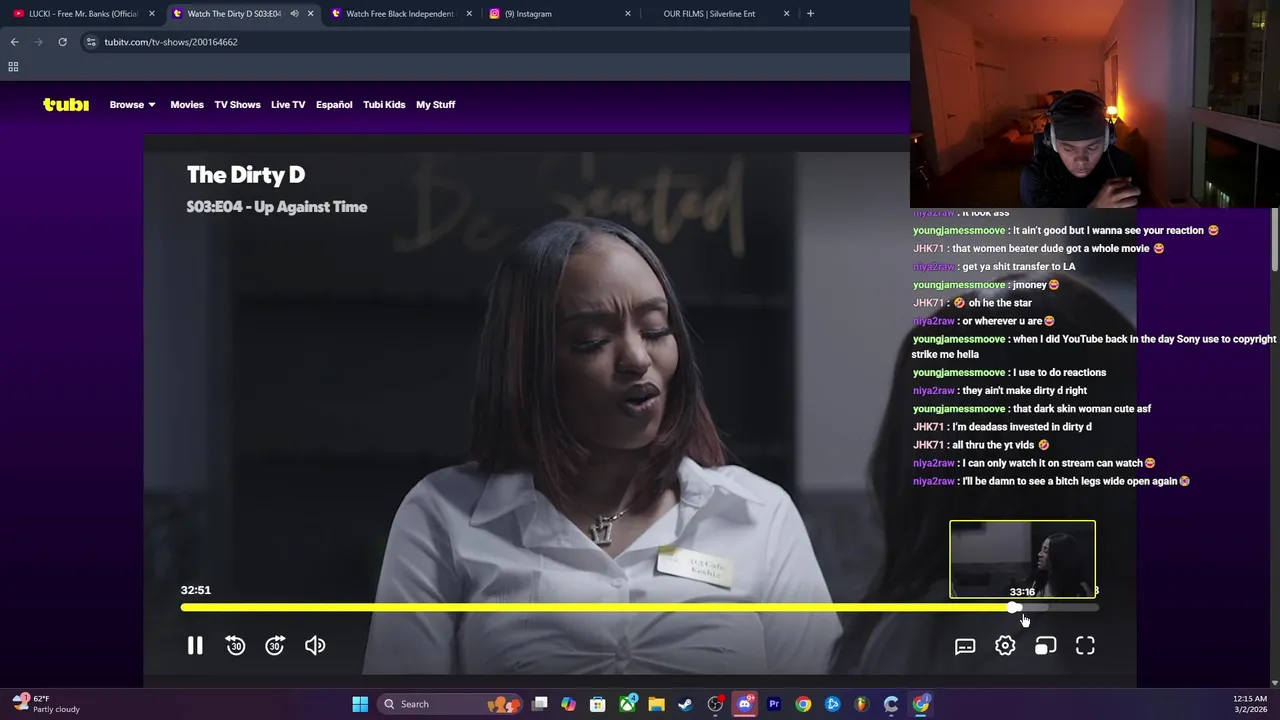Go to the Tubi home logo

66,104
